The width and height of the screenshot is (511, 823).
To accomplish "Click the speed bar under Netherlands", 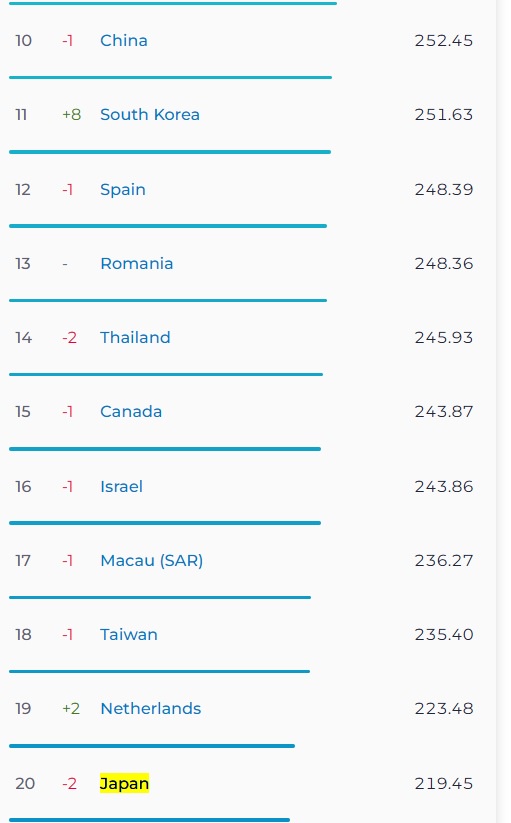I will tap(152, 746).
